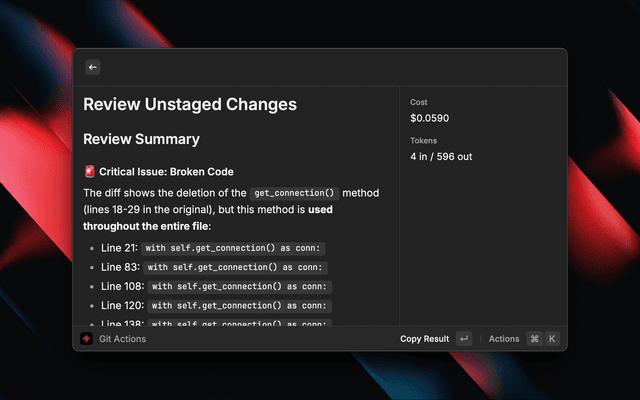Select the Line 21 code snippet
The height and width of the screenshot is (400, 640).
coord(234,248)
